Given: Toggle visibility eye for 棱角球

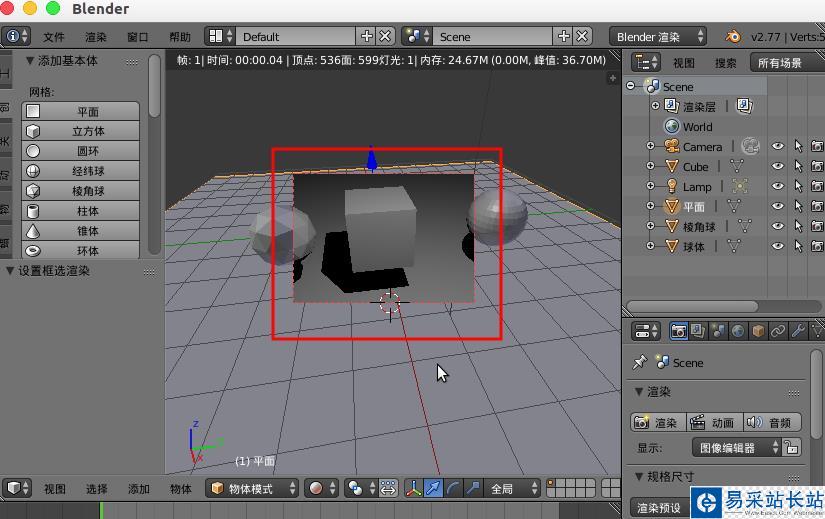Looking at the screenshot, I should [x=778, y=226].
